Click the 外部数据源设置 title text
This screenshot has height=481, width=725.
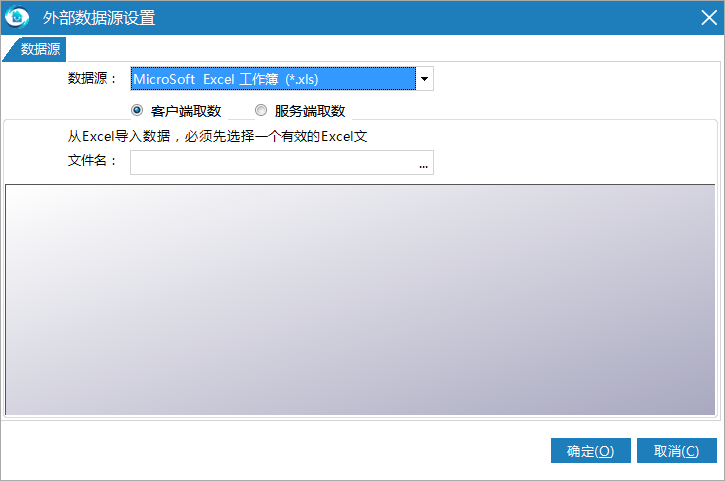coord(99,18)
